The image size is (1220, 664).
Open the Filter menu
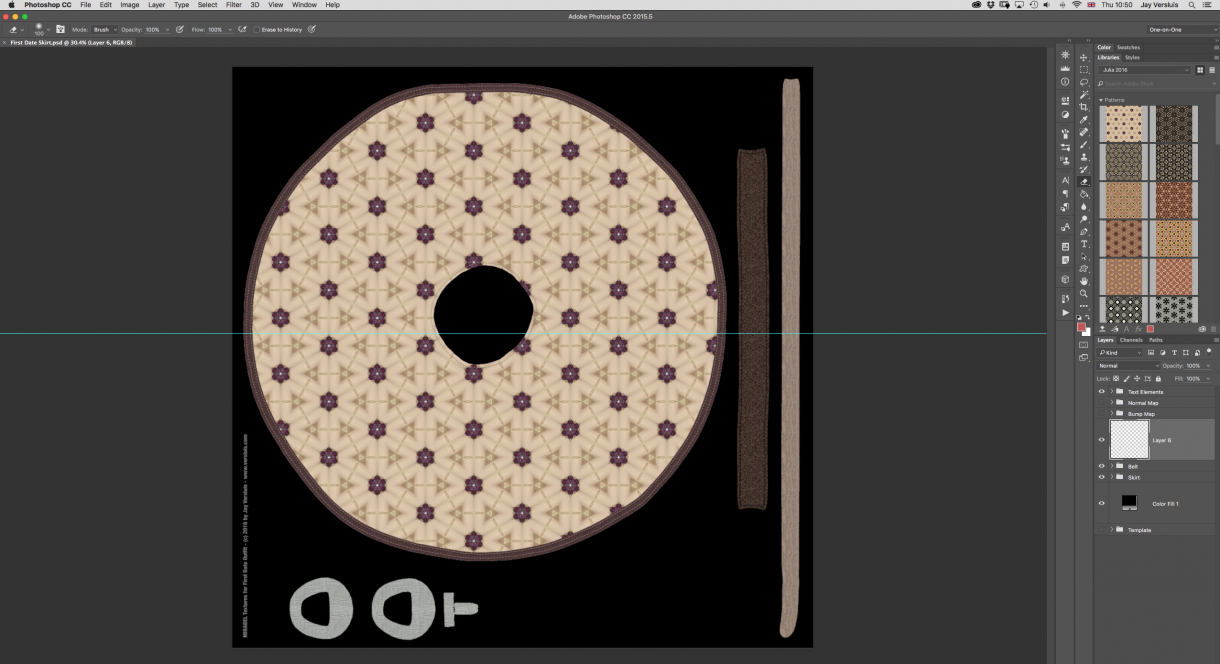[233, 5]
